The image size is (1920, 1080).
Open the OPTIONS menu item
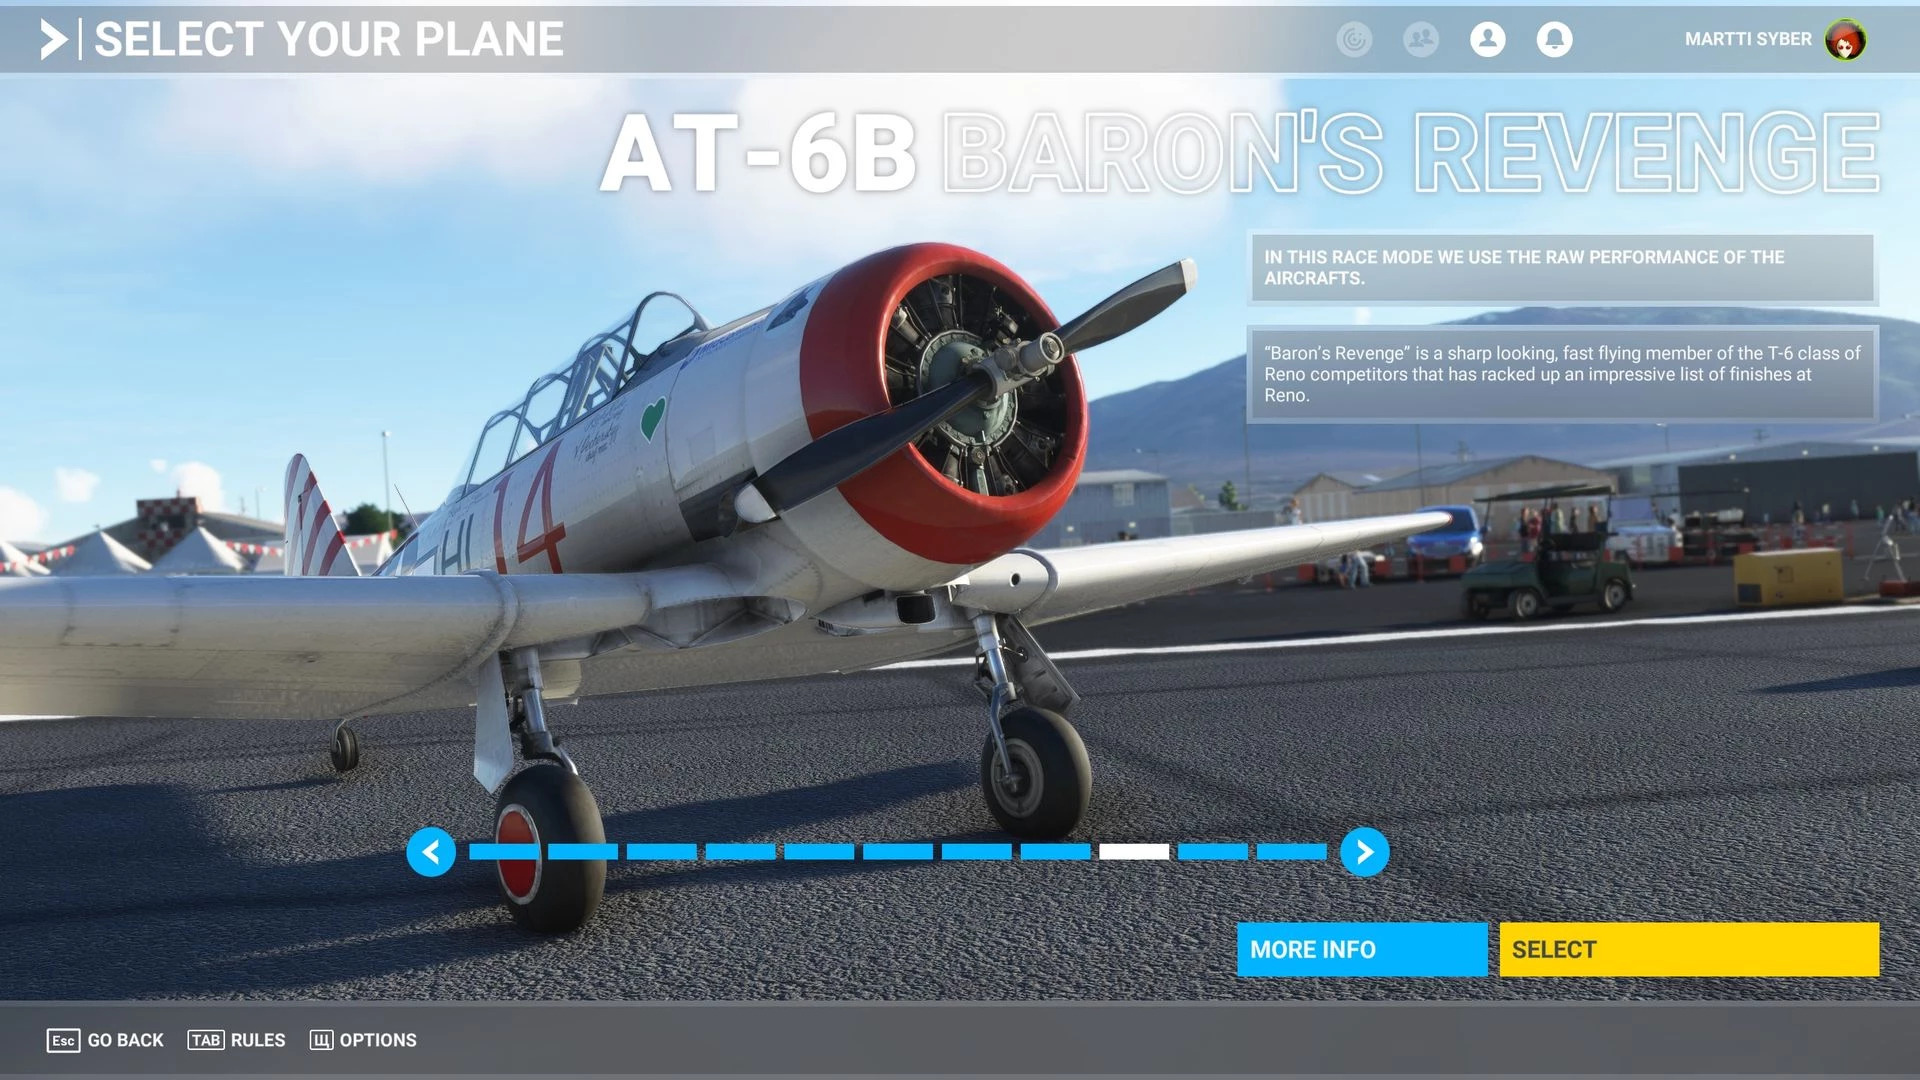coord(378,1040)
